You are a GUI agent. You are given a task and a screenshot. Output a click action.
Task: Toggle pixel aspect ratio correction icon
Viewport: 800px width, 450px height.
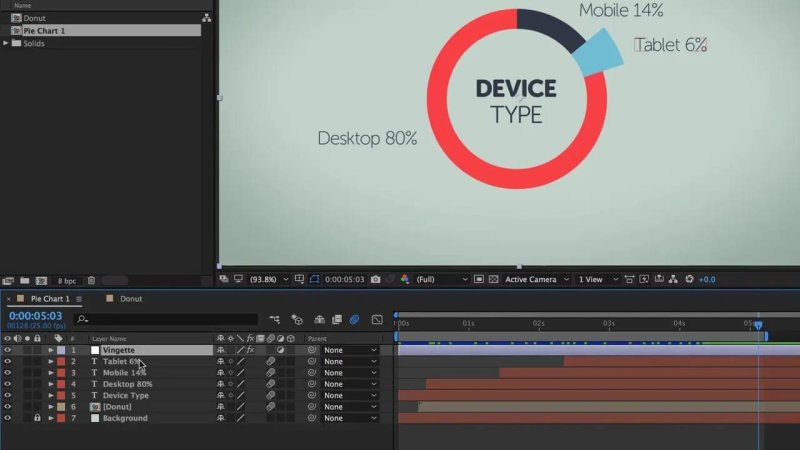pos(630,279)
